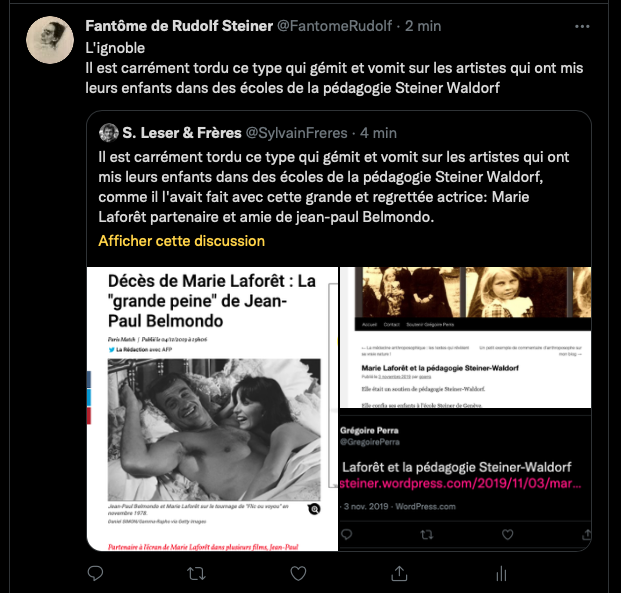The height and width of the screenshot is (593, 621).
Task: Click the retweet icon inside embedded screenshot
Action: pyautogui.click(x=427, y=535)
